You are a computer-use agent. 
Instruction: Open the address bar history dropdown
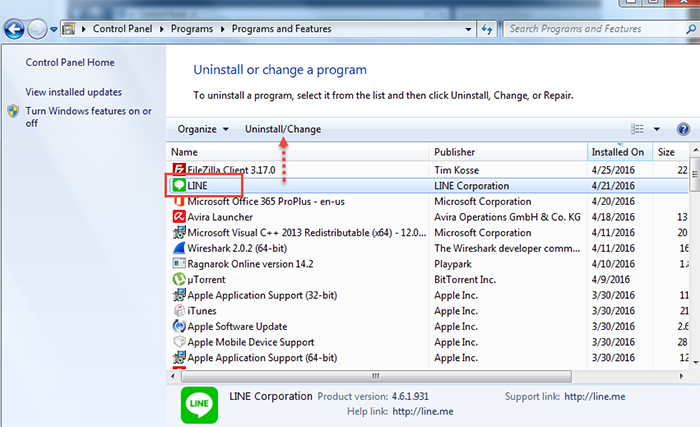click(468, 29)
